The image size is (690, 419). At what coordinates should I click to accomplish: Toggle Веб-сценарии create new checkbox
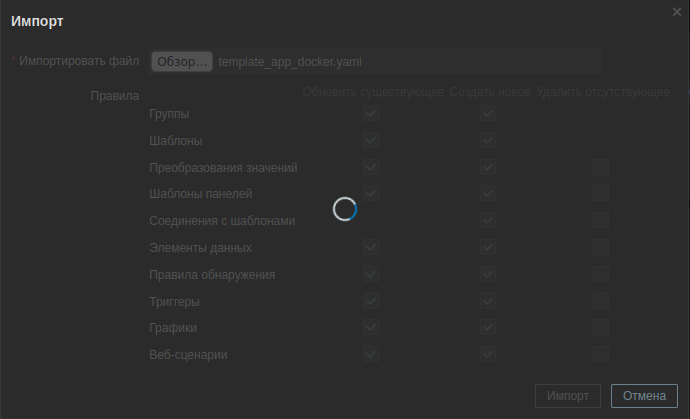(x=488, y=354)
